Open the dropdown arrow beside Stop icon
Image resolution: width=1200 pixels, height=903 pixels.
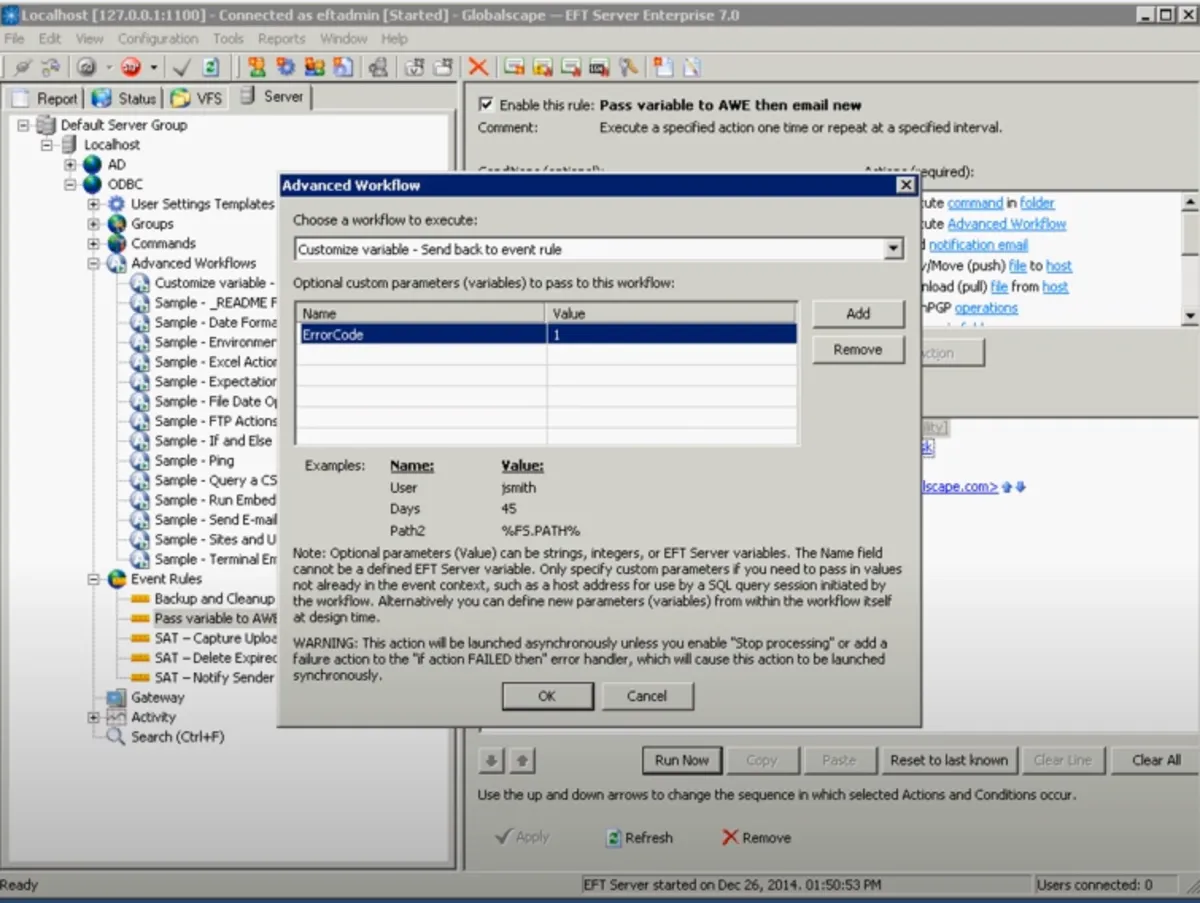(x=154, y=67)
